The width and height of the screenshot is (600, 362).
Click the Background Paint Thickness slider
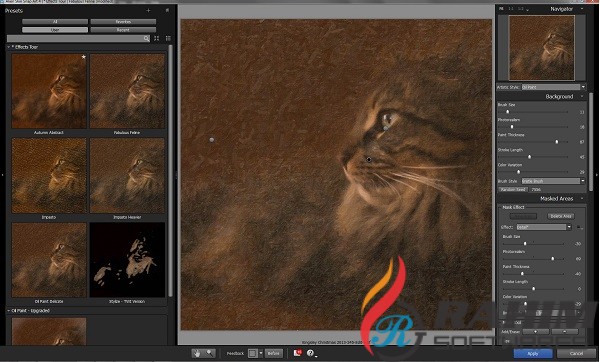533,142
